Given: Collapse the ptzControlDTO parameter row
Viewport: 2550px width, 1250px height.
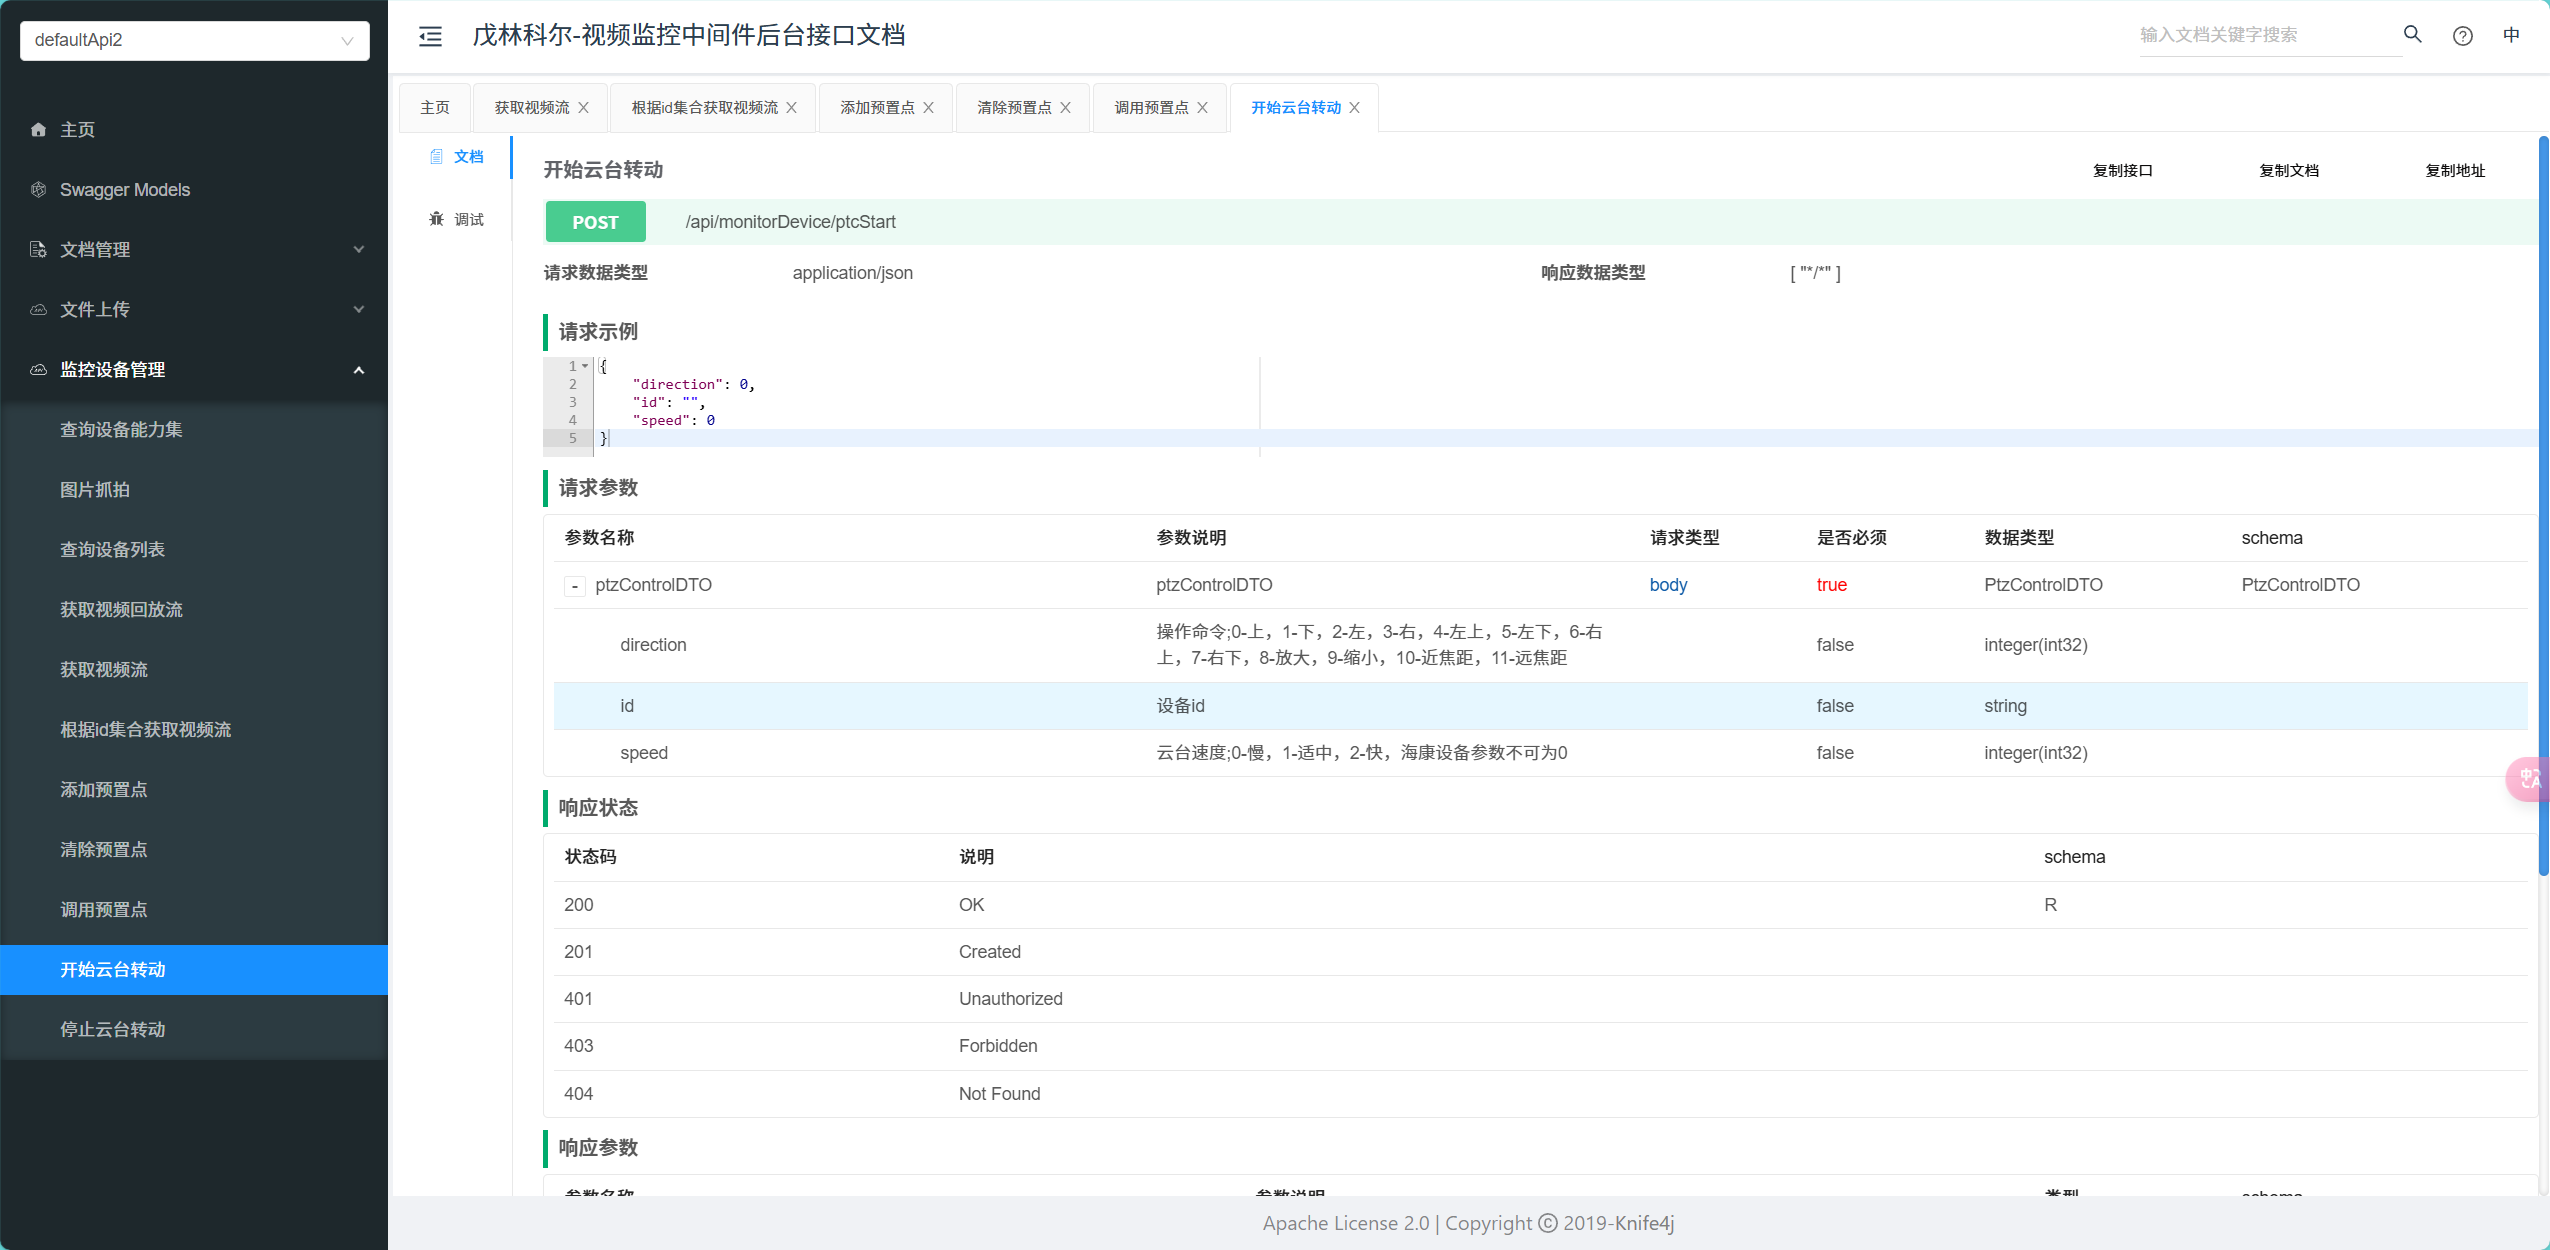Looking at the screenshot, I should point(575,586).
